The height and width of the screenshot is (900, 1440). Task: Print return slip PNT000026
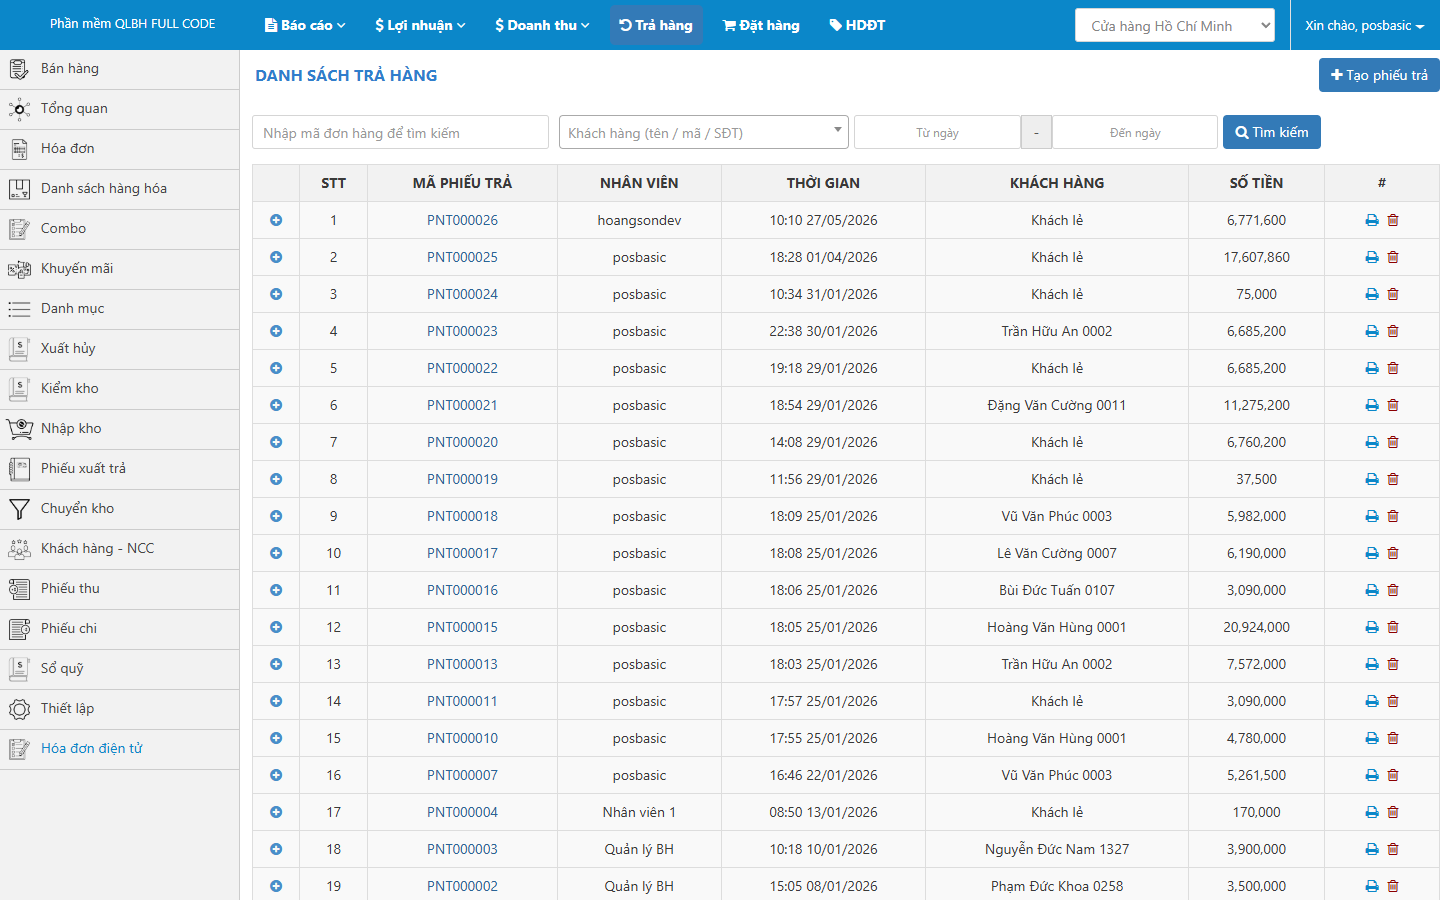point(1372,220)
